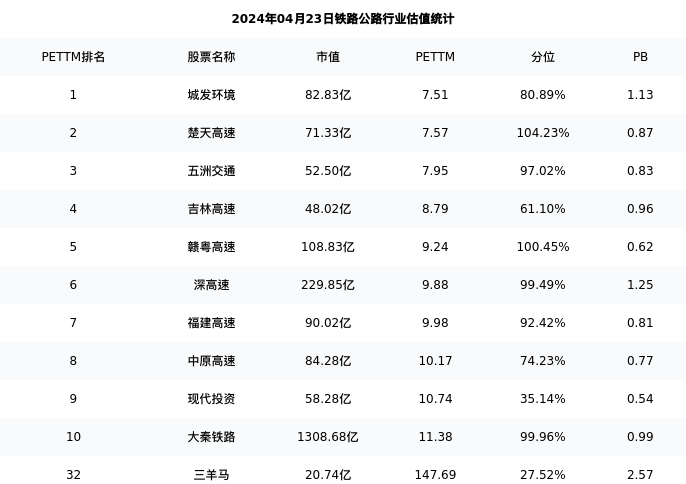
Task: Select the PETTM column header
Action: click(x=435, y=57)
